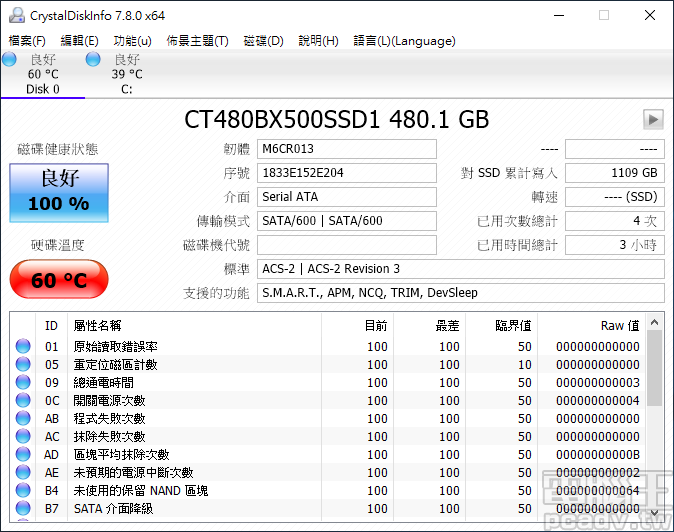Open the 功能(u) menu
Image resolution: width=674 pixels, height=532 pixels.
click(x=132, y=41)
